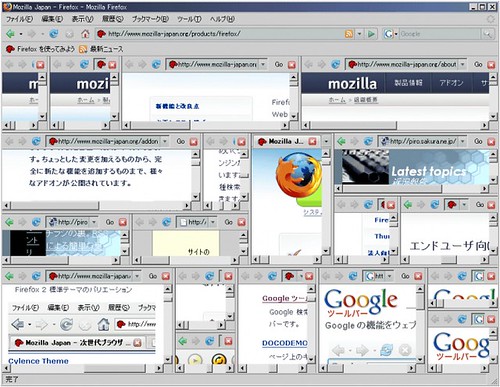
Task: Close the mozilla-japan.org/addon pane
Action: coord(194,142)
